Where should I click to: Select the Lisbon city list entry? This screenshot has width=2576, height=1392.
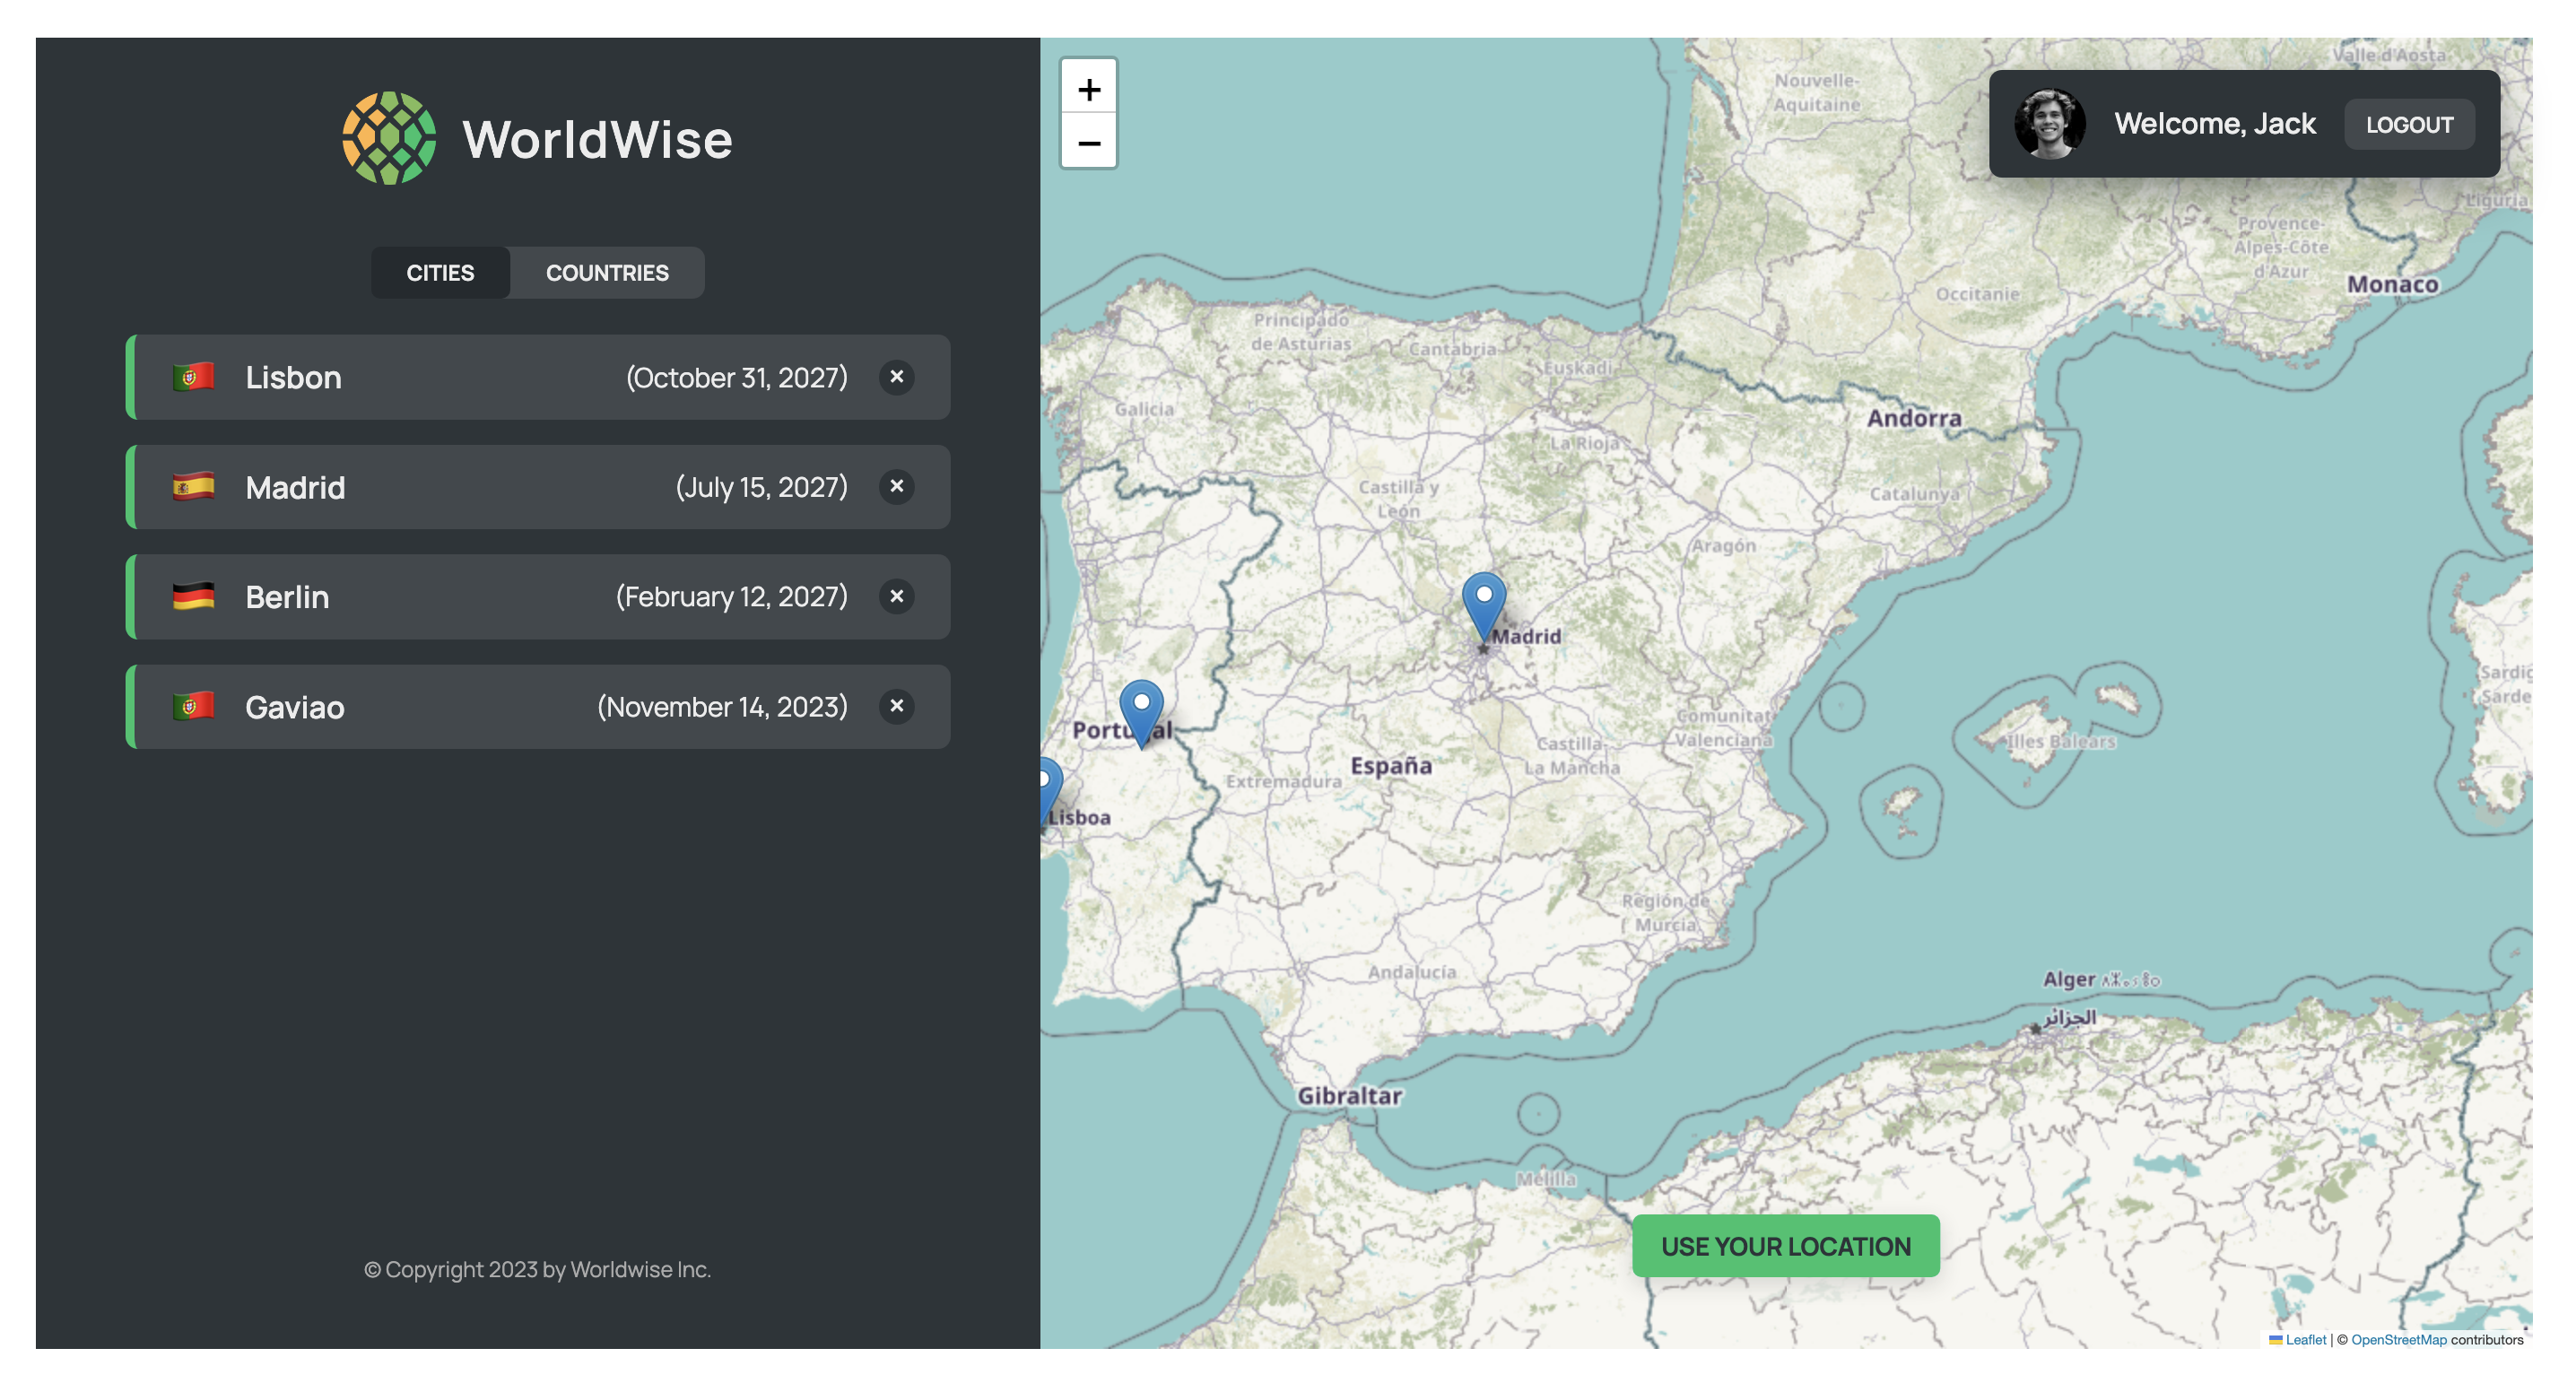pos(535,376)
